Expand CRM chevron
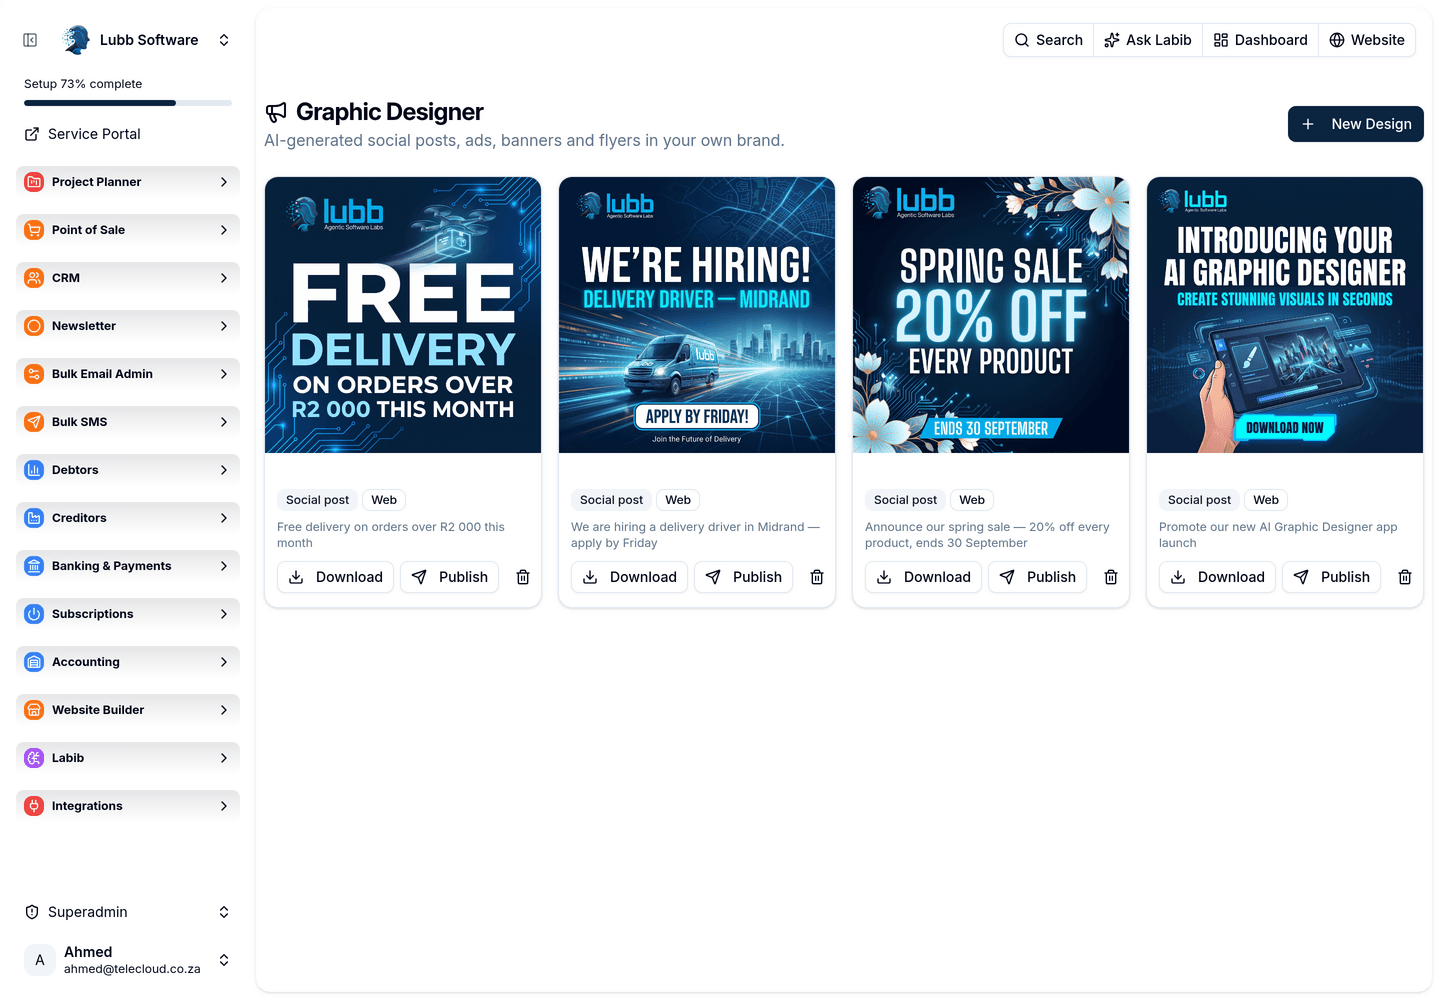 click(x=223, y=278)
